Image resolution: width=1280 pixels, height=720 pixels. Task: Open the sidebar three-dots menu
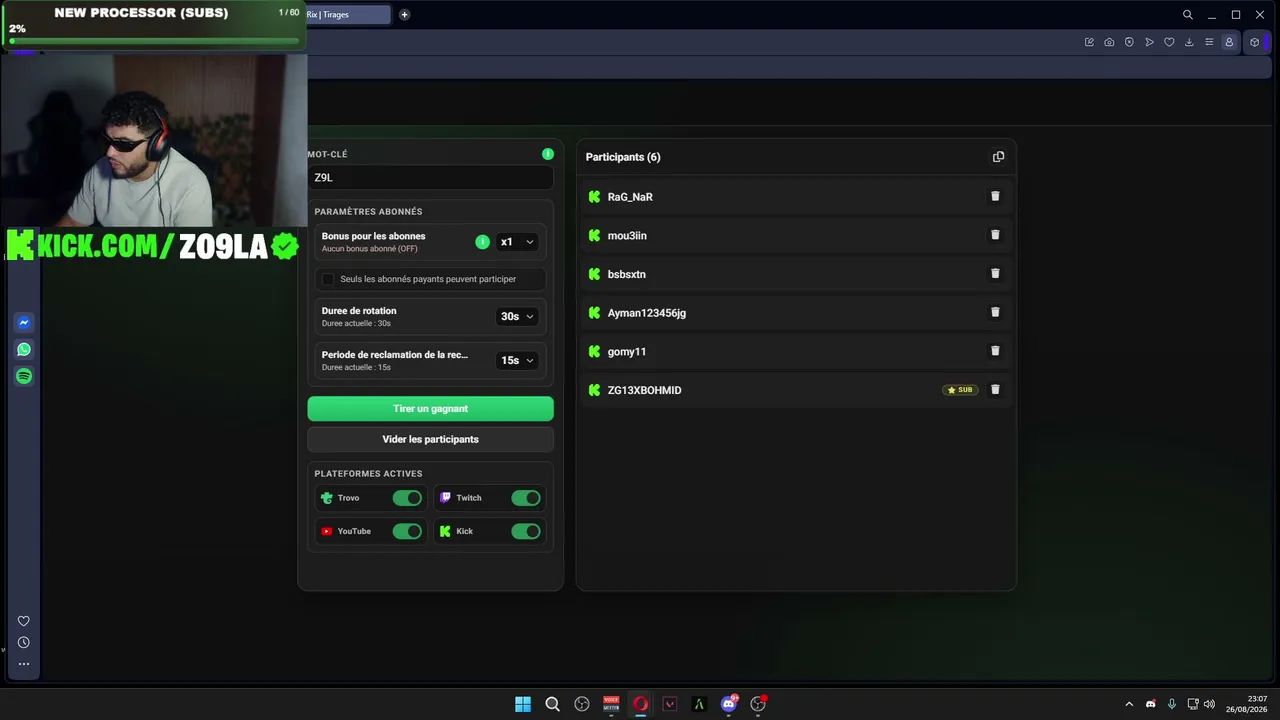pos(24,664)
